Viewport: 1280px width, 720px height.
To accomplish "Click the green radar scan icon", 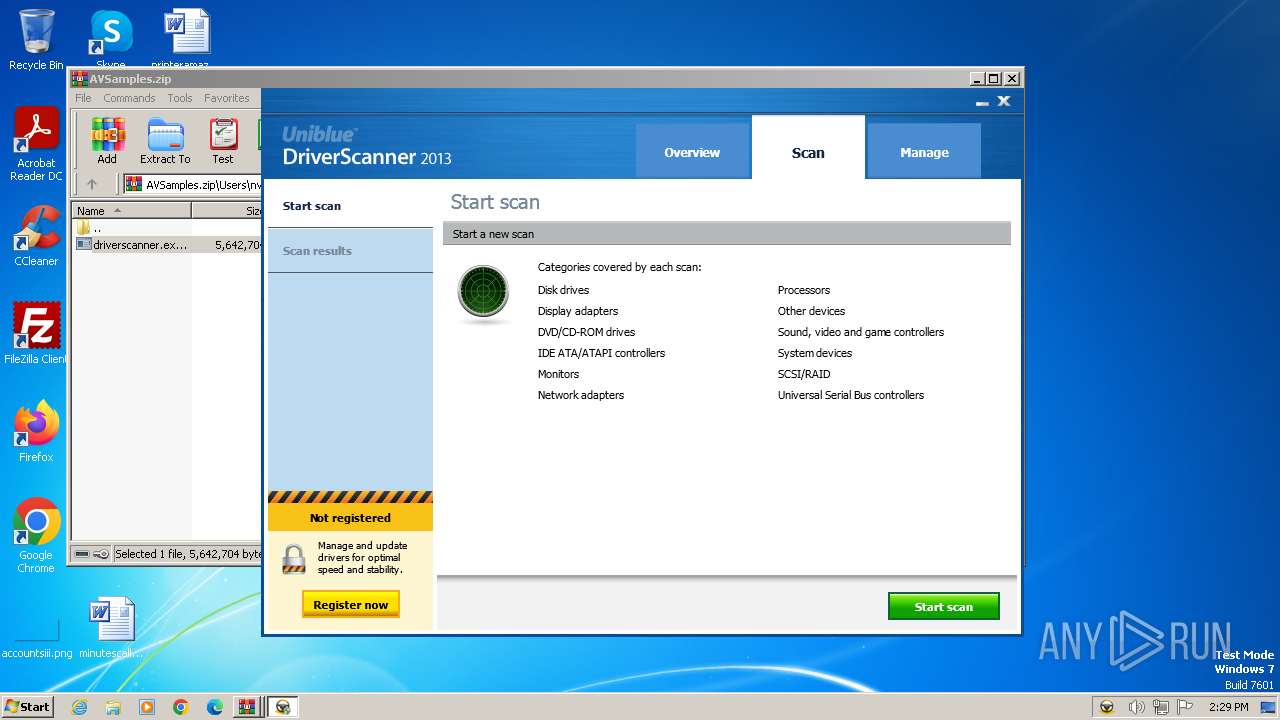I will 484,292.
